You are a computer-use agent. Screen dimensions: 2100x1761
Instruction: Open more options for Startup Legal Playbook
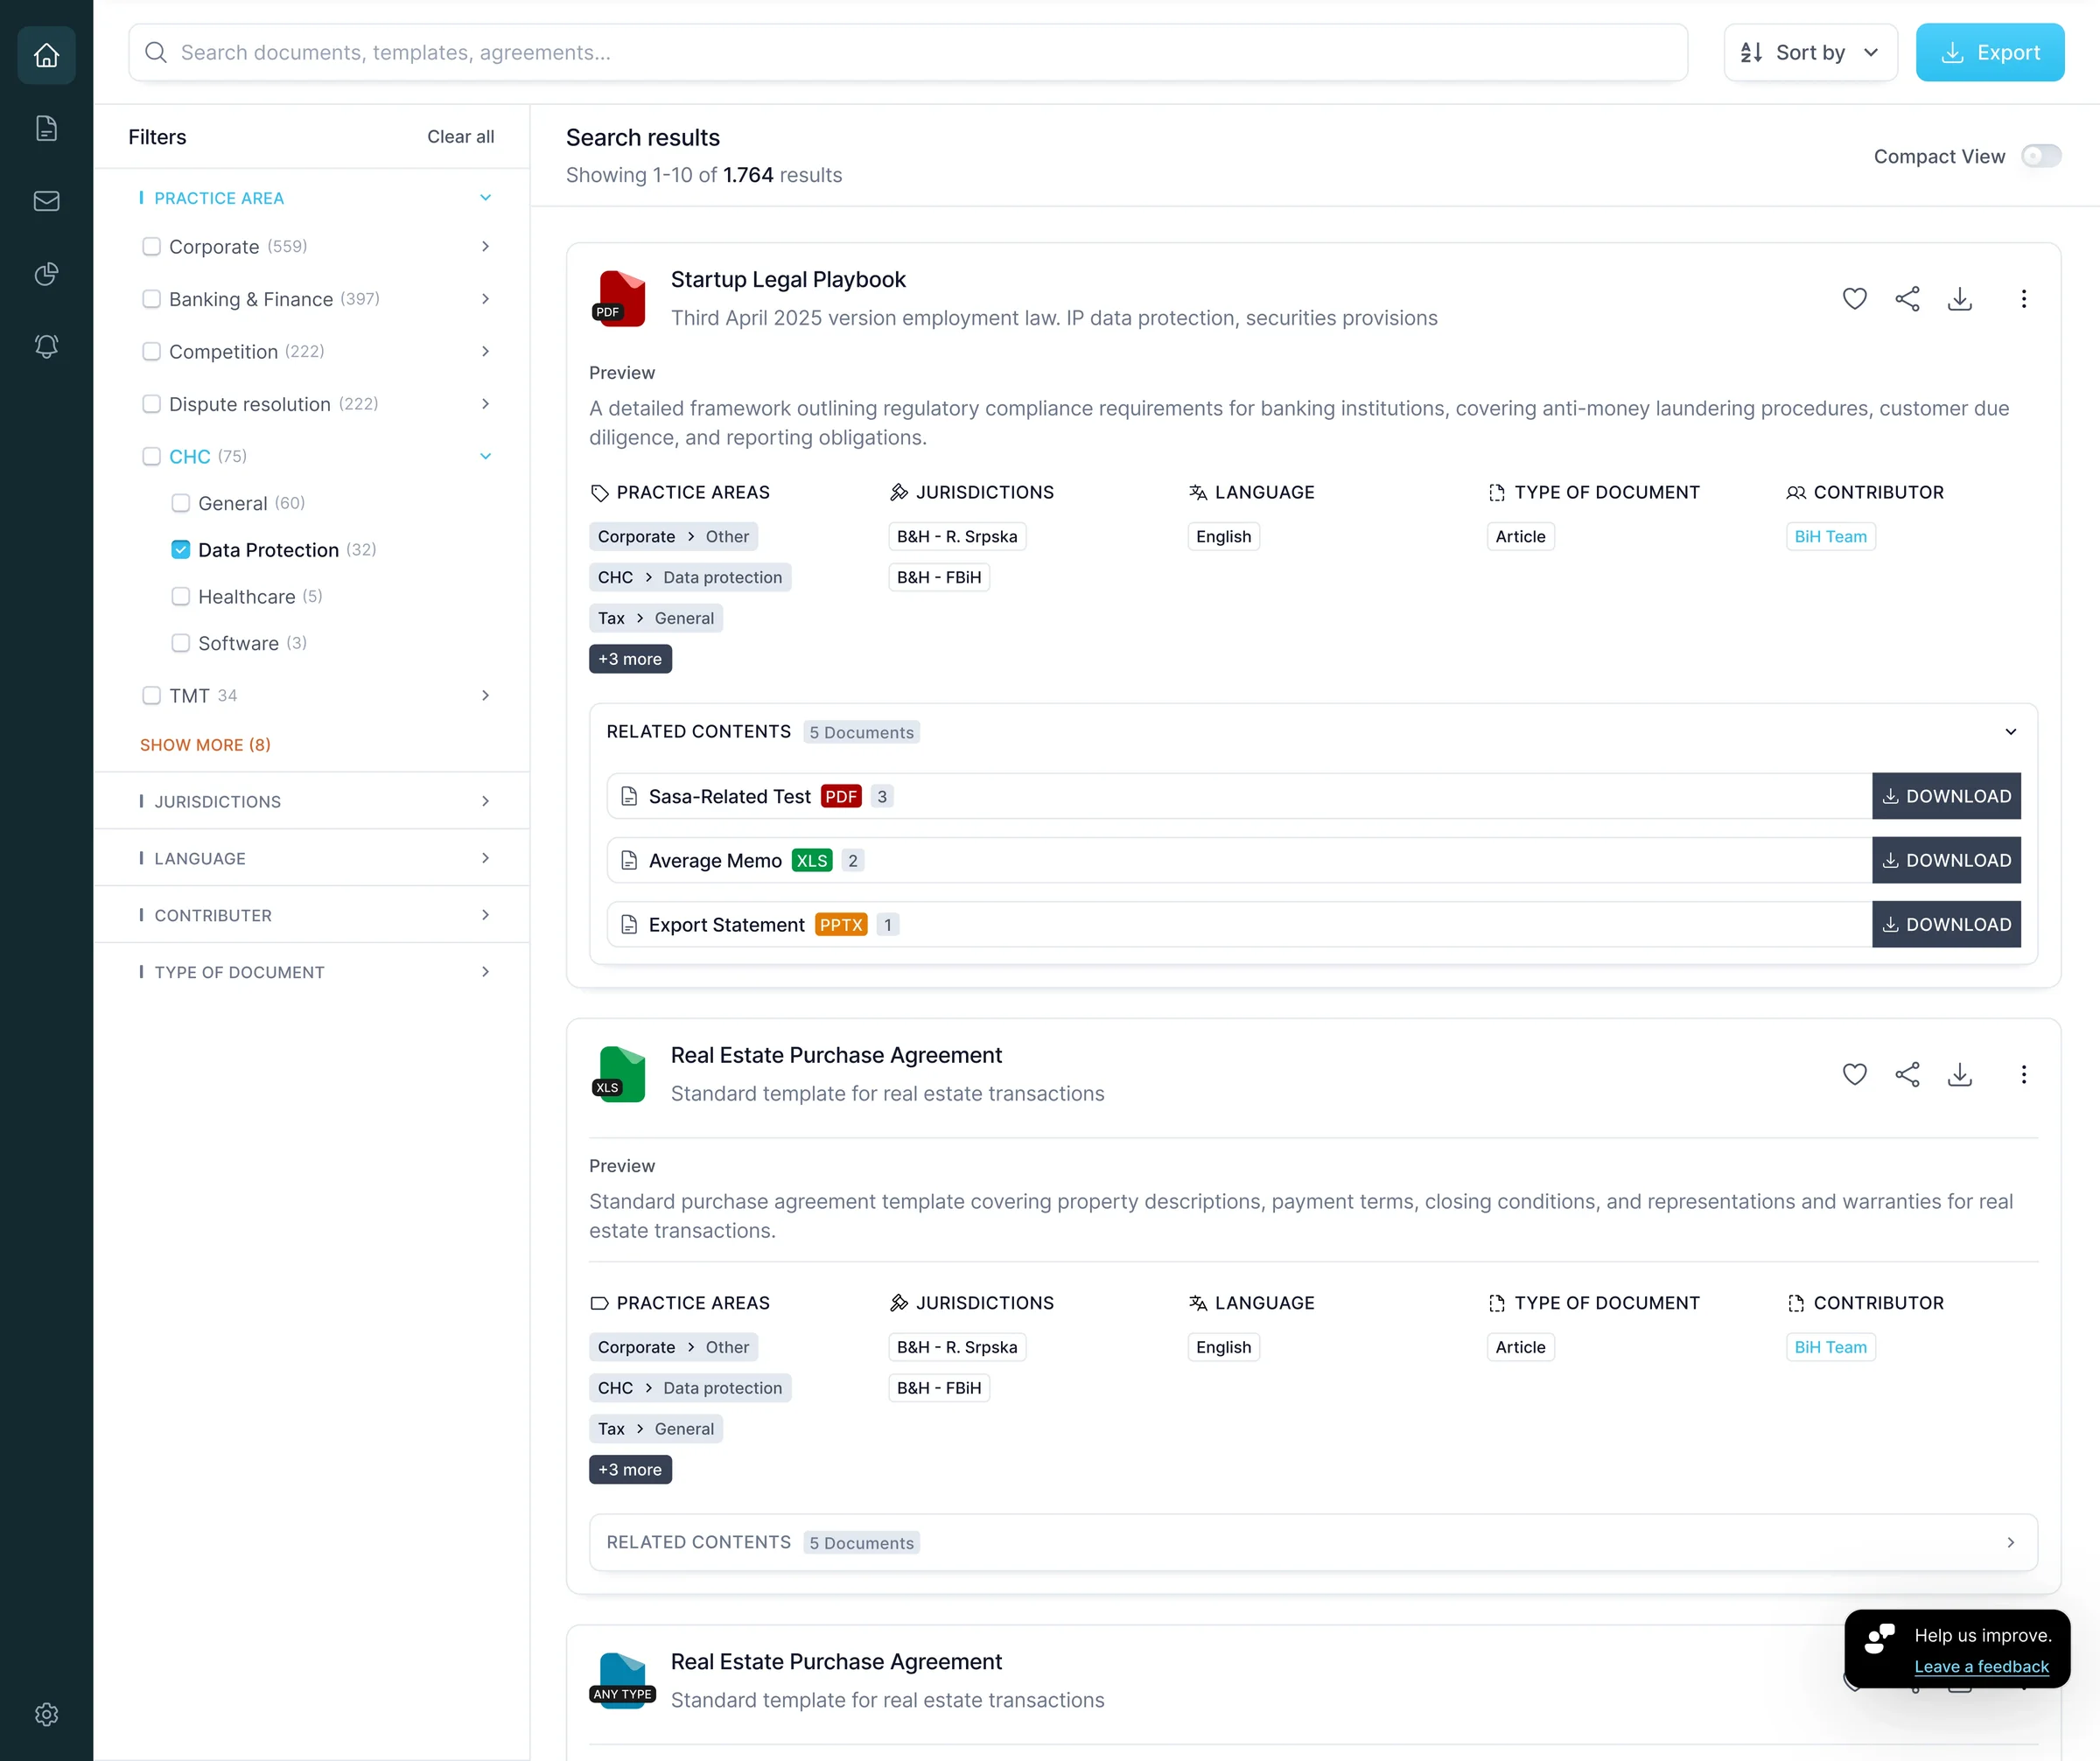click(x=2023, y=298)
